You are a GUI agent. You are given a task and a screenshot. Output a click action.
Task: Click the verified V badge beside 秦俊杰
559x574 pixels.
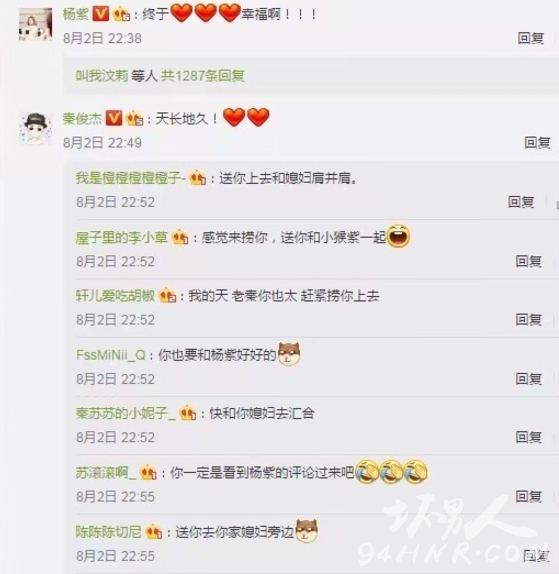(114, 118)
